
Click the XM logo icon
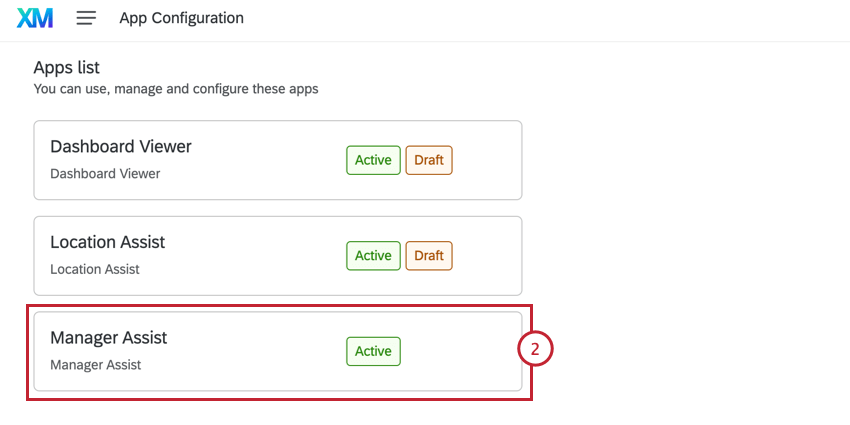pos(35,18)
